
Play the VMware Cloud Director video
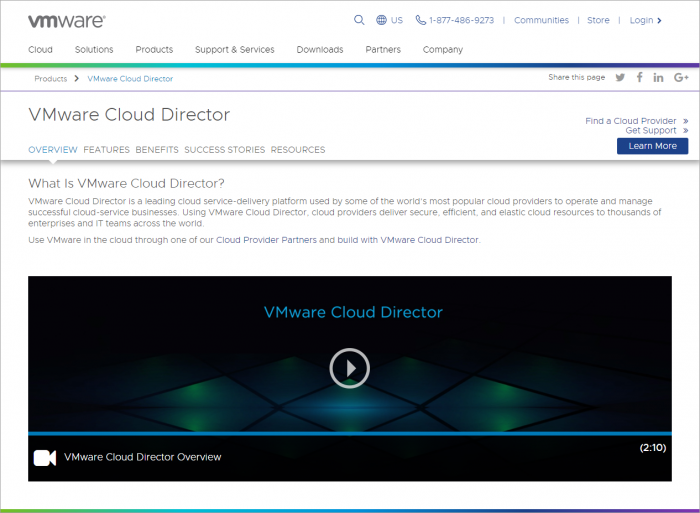[x=350, y=368]
